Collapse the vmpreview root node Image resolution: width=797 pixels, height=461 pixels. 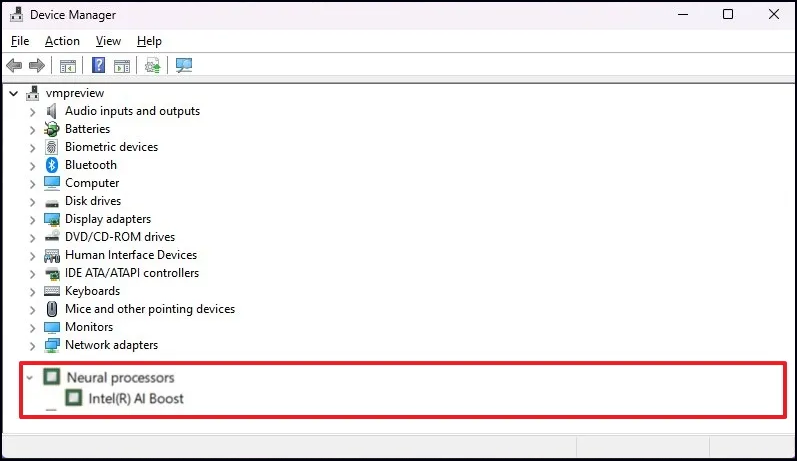tap(14, 94)
